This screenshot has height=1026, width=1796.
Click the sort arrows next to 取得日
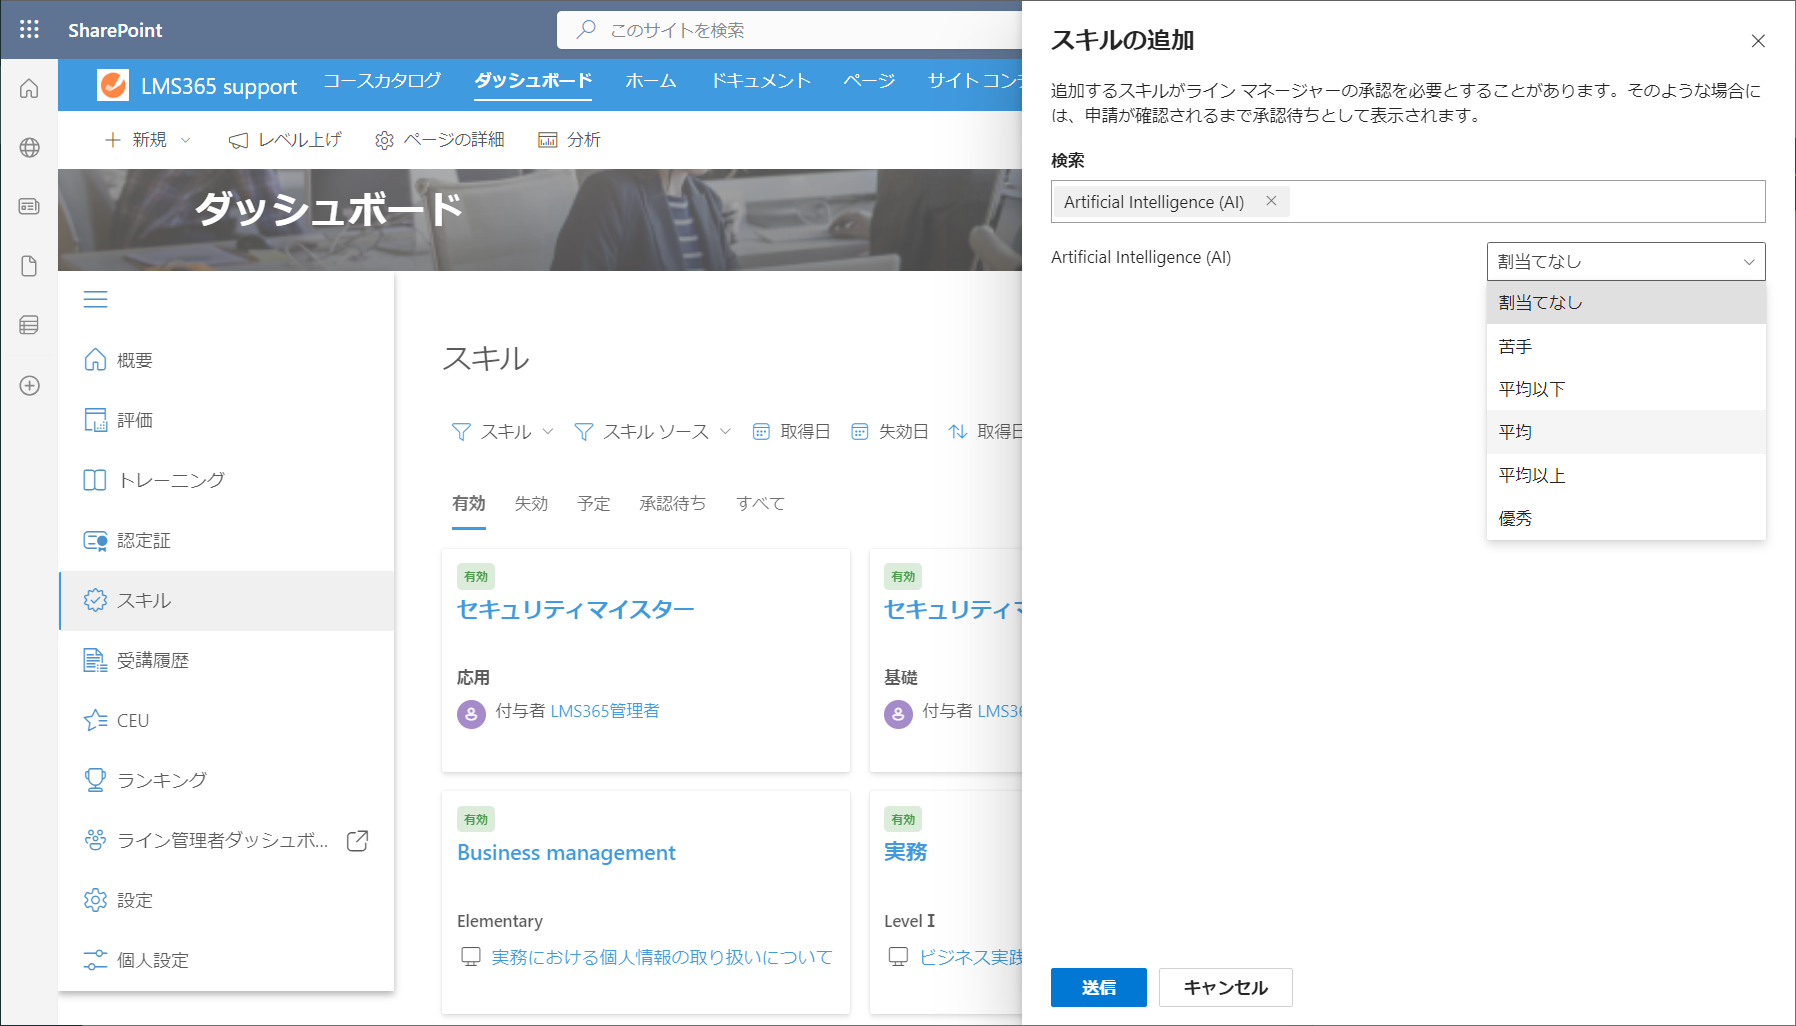pyautogui.click(x=958, y=432)
